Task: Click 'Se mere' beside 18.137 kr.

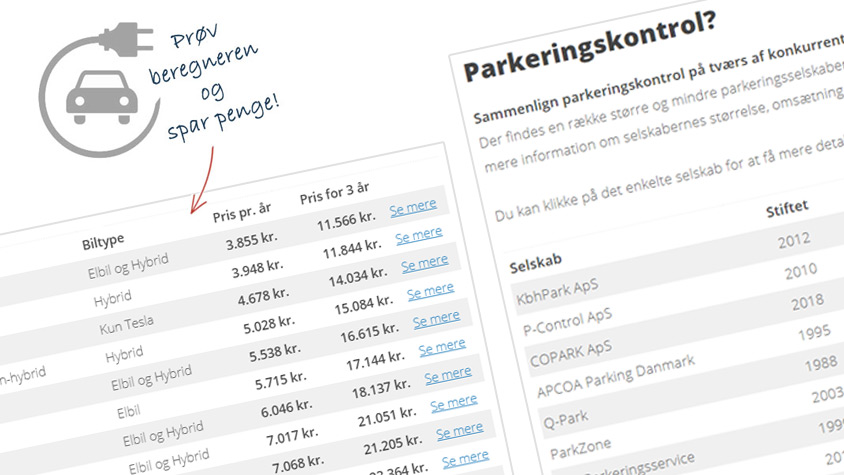Action: 447,376
